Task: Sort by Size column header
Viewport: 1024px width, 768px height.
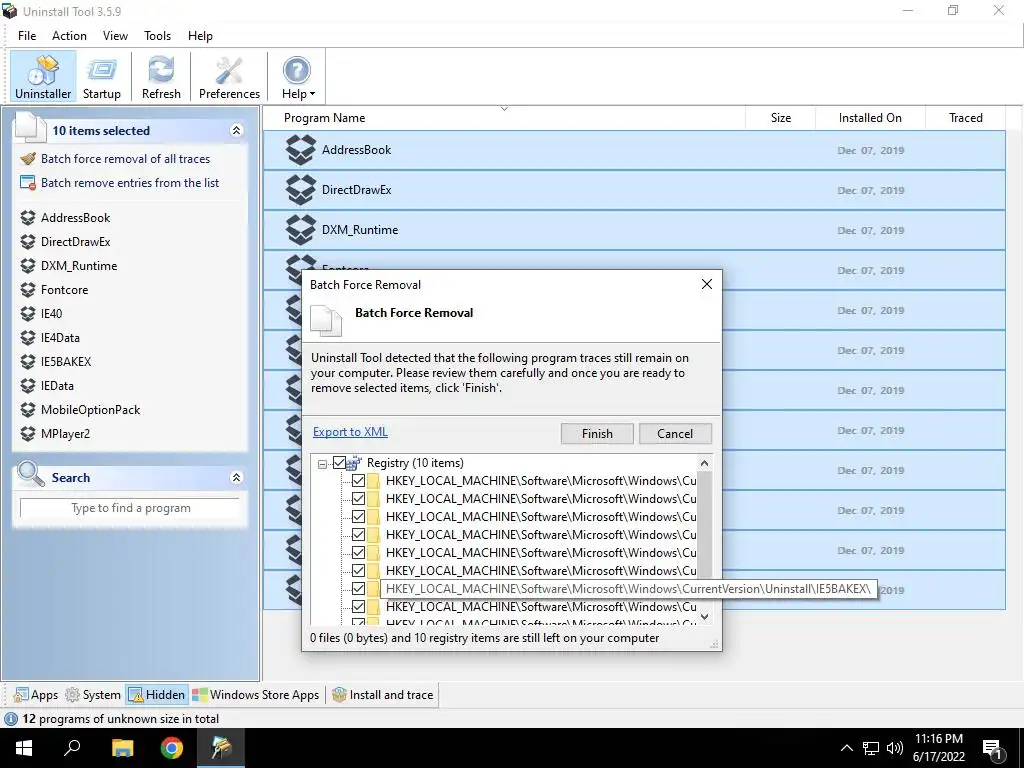Action: (x=780, y=118)
